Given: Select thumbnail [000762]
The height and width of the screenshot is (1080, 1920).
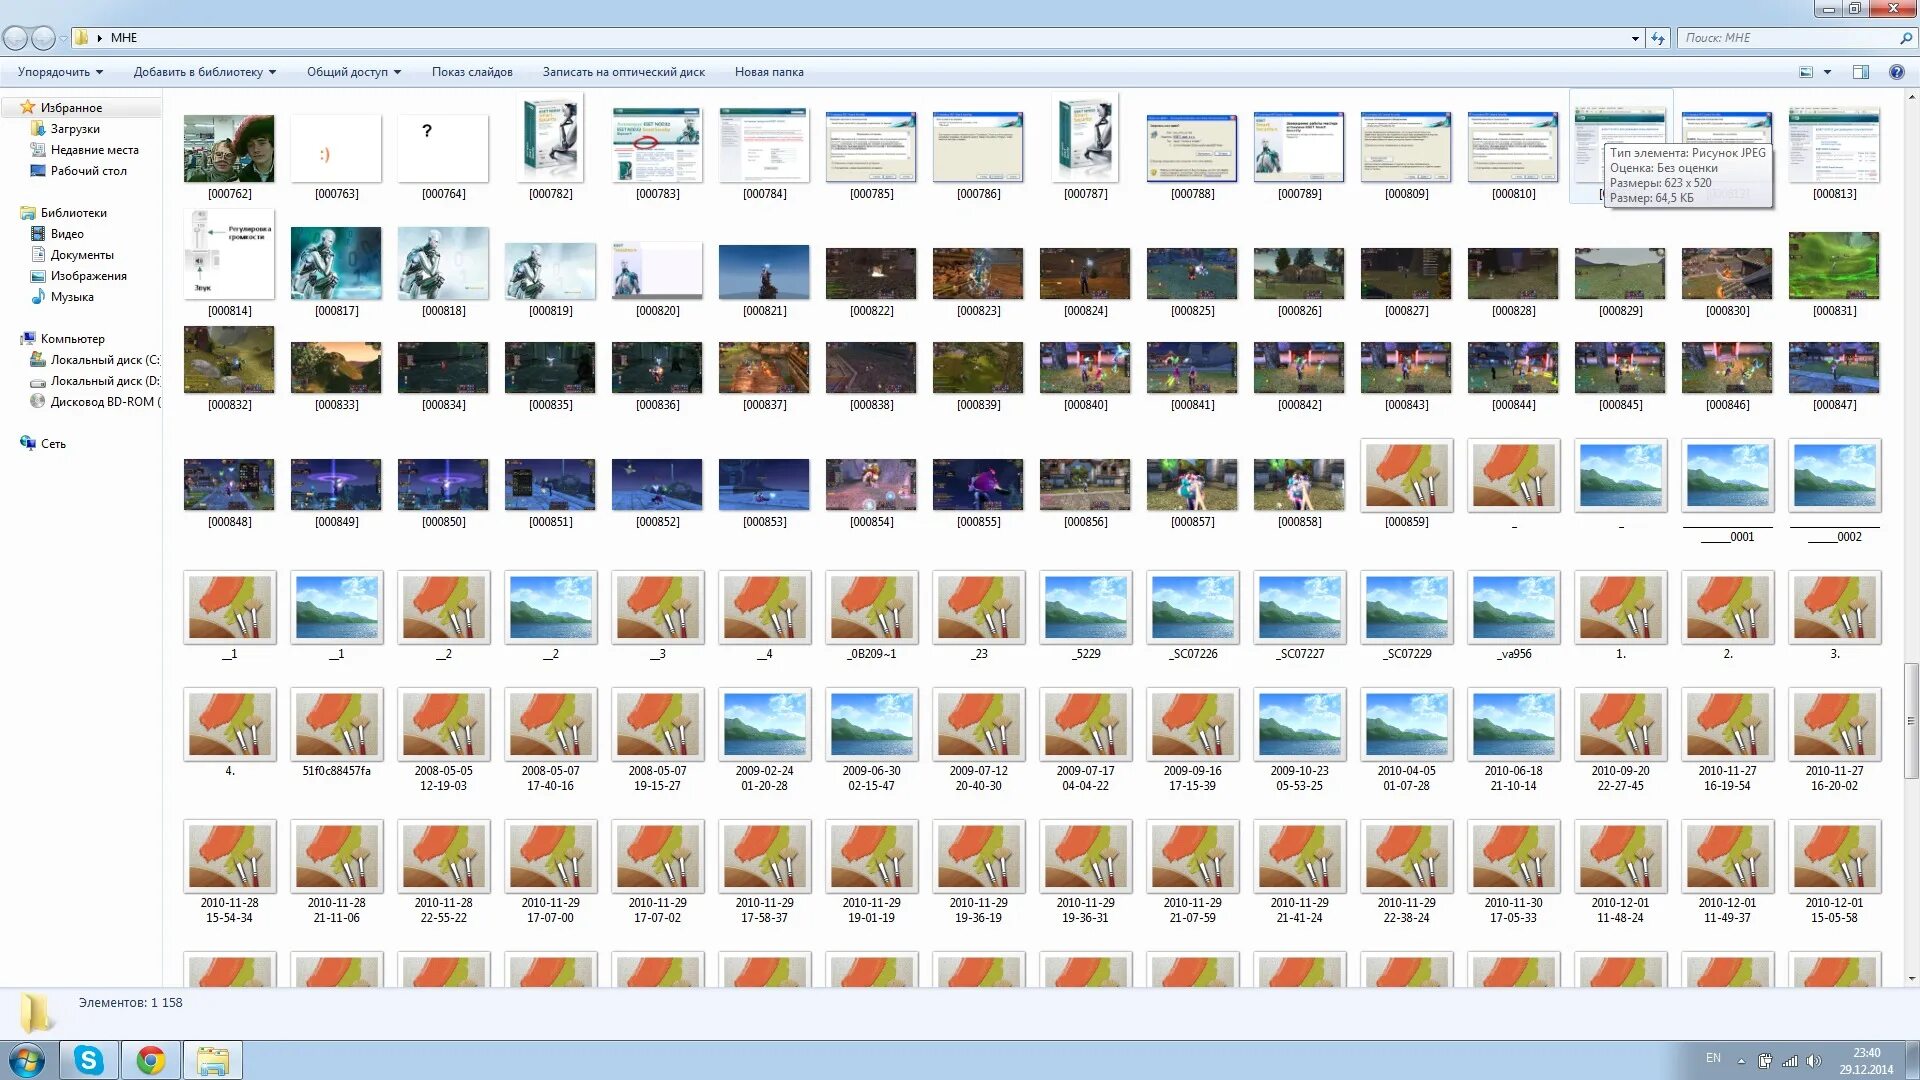Looking at the screenshot, I should (x=229, y=149).
